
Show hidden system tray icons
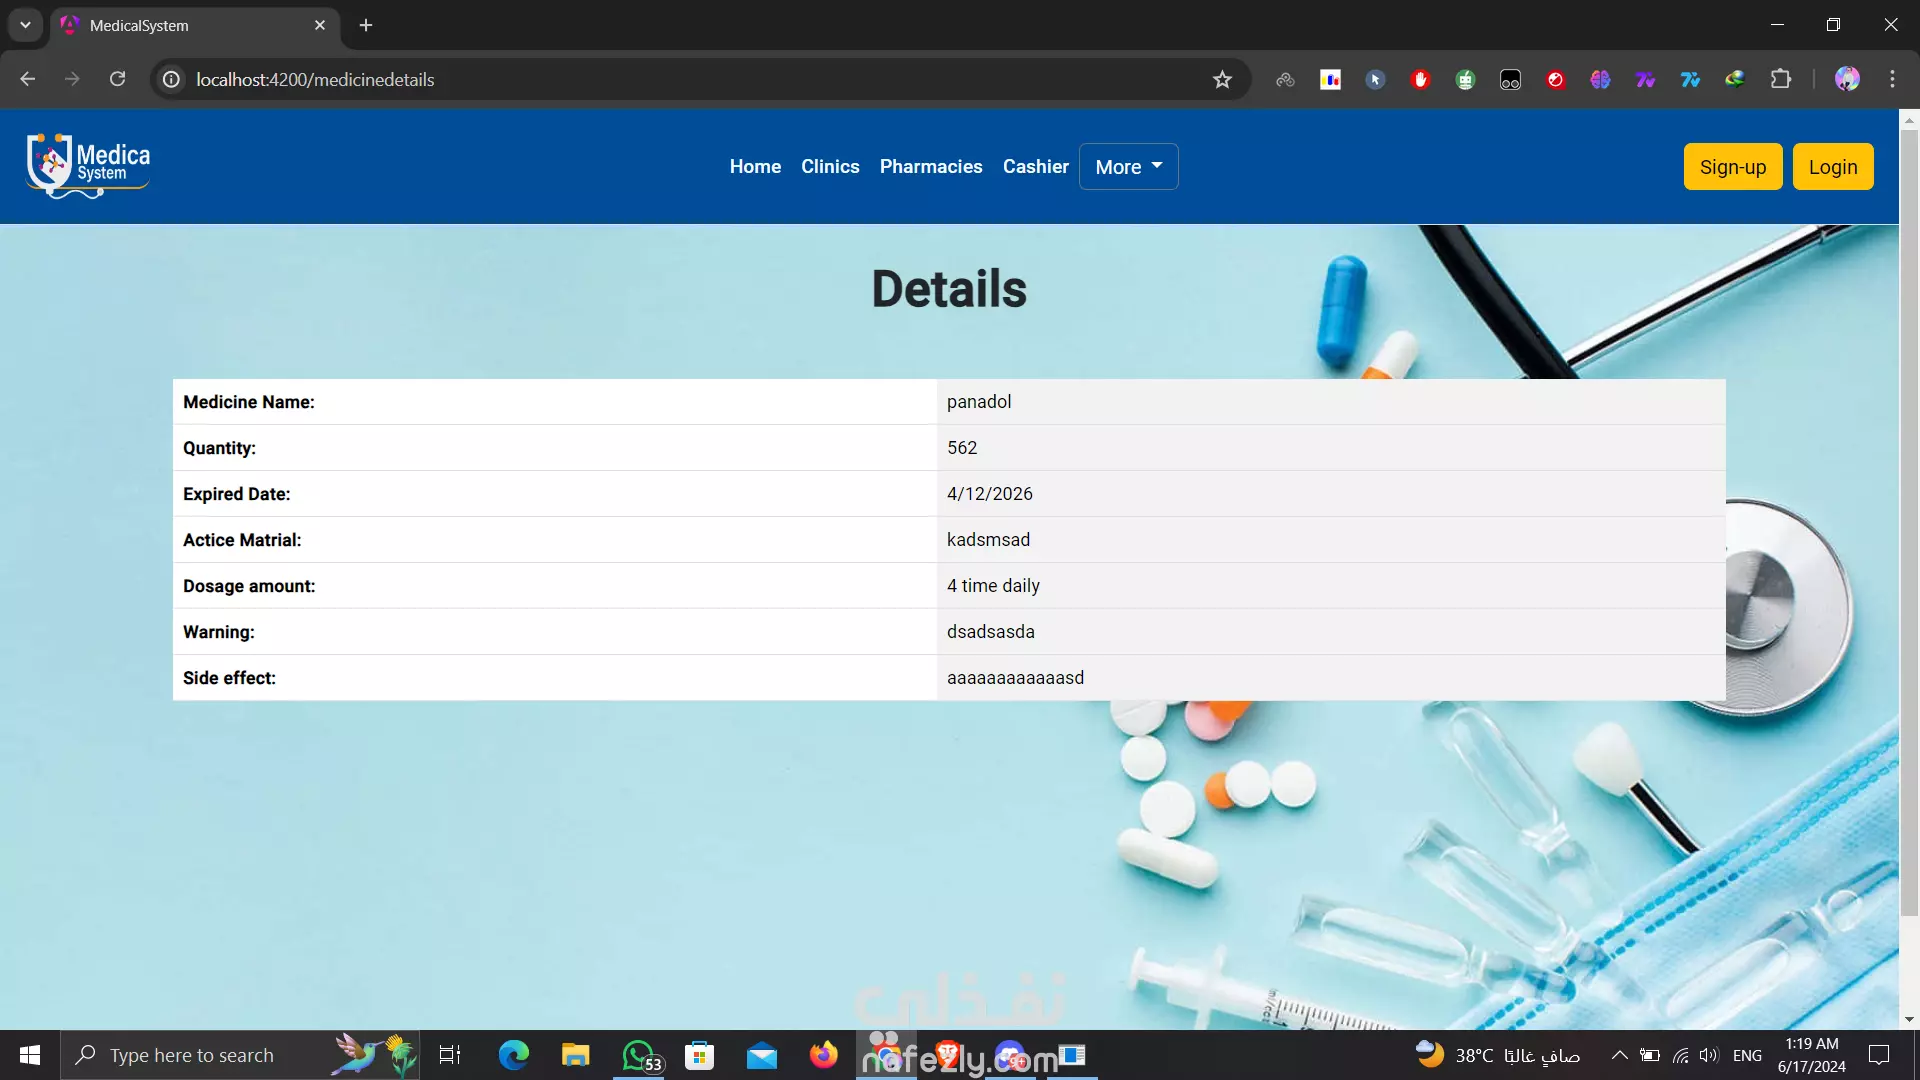[1619, 1055]
